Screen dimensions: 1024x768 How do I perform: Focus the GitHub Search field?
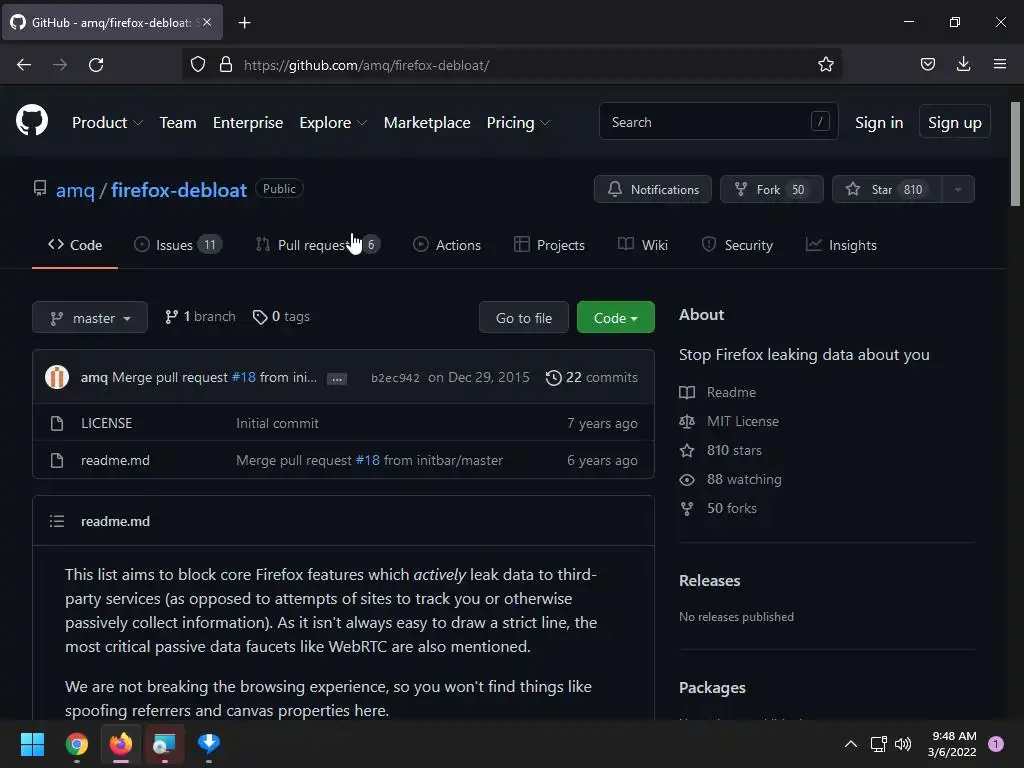coord(718,121)
